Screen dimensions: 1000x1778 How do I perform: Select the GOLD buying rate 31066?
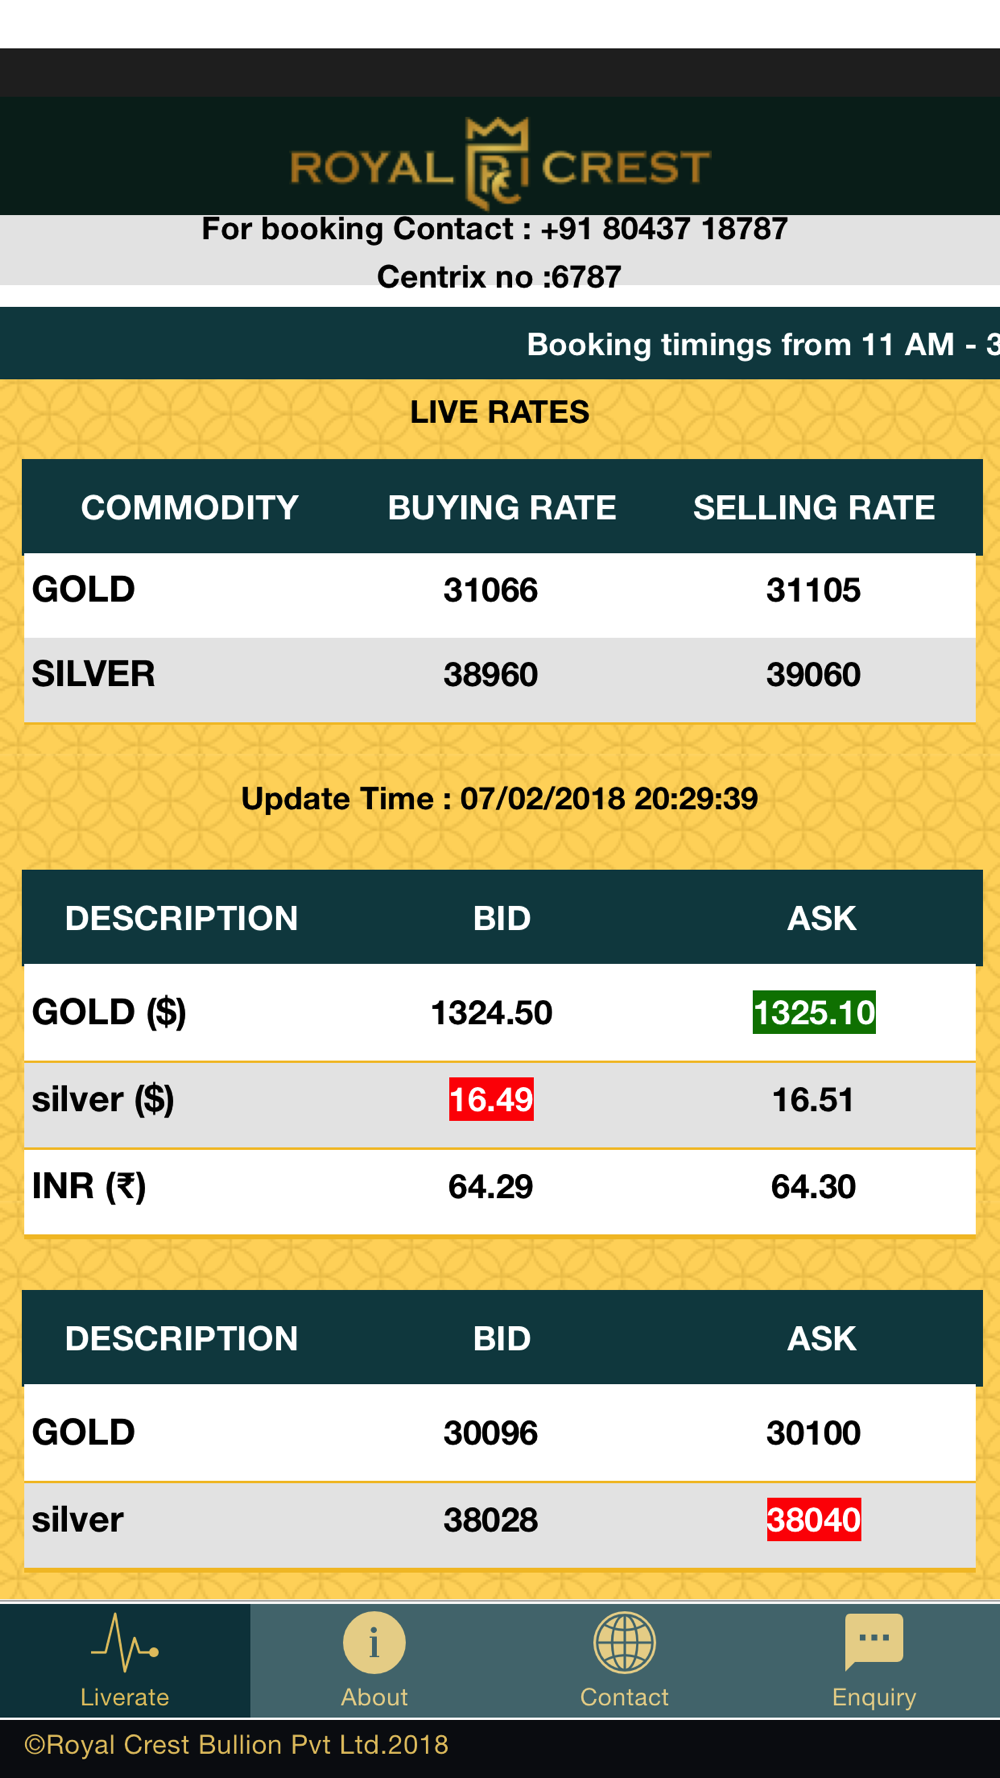pos(491,590)
